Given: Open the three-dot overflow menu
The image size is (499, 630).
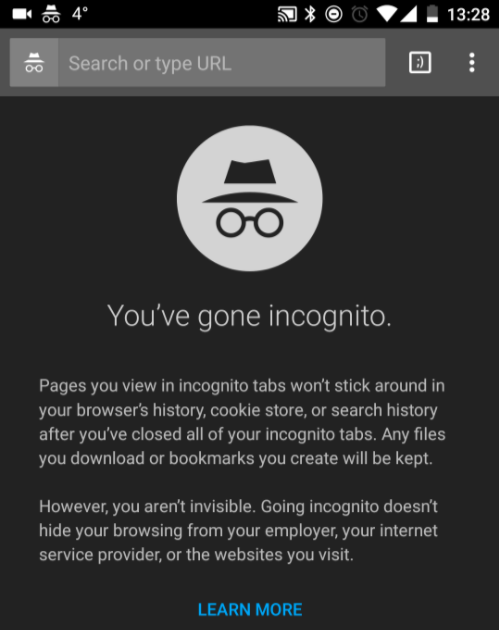Looking at the screenshot, I should 472,63.
